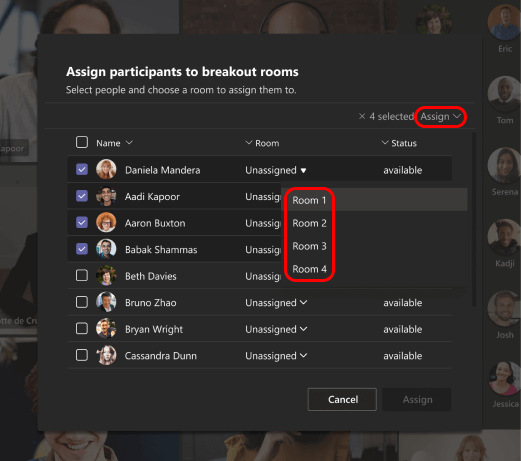The height and width of the screenshot is (461, 521).
Task: Click the Status column sort chevron
Action: [x=385, y=143]
